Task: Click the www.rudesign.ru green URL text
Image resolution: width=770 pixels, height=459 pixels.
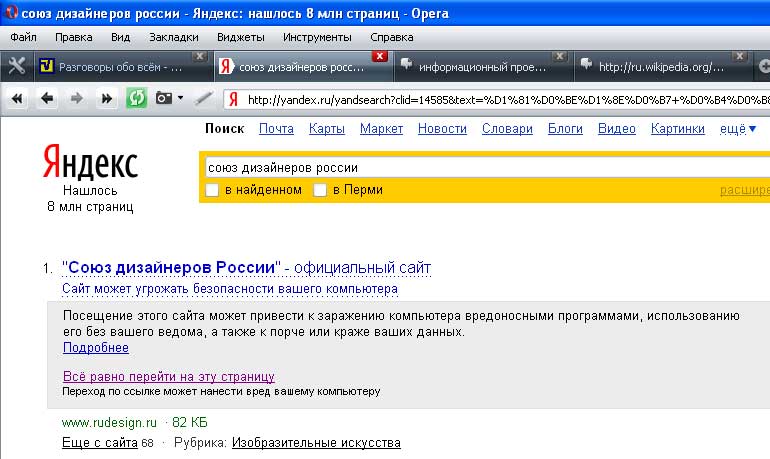Action: click(x=109, y=423)
